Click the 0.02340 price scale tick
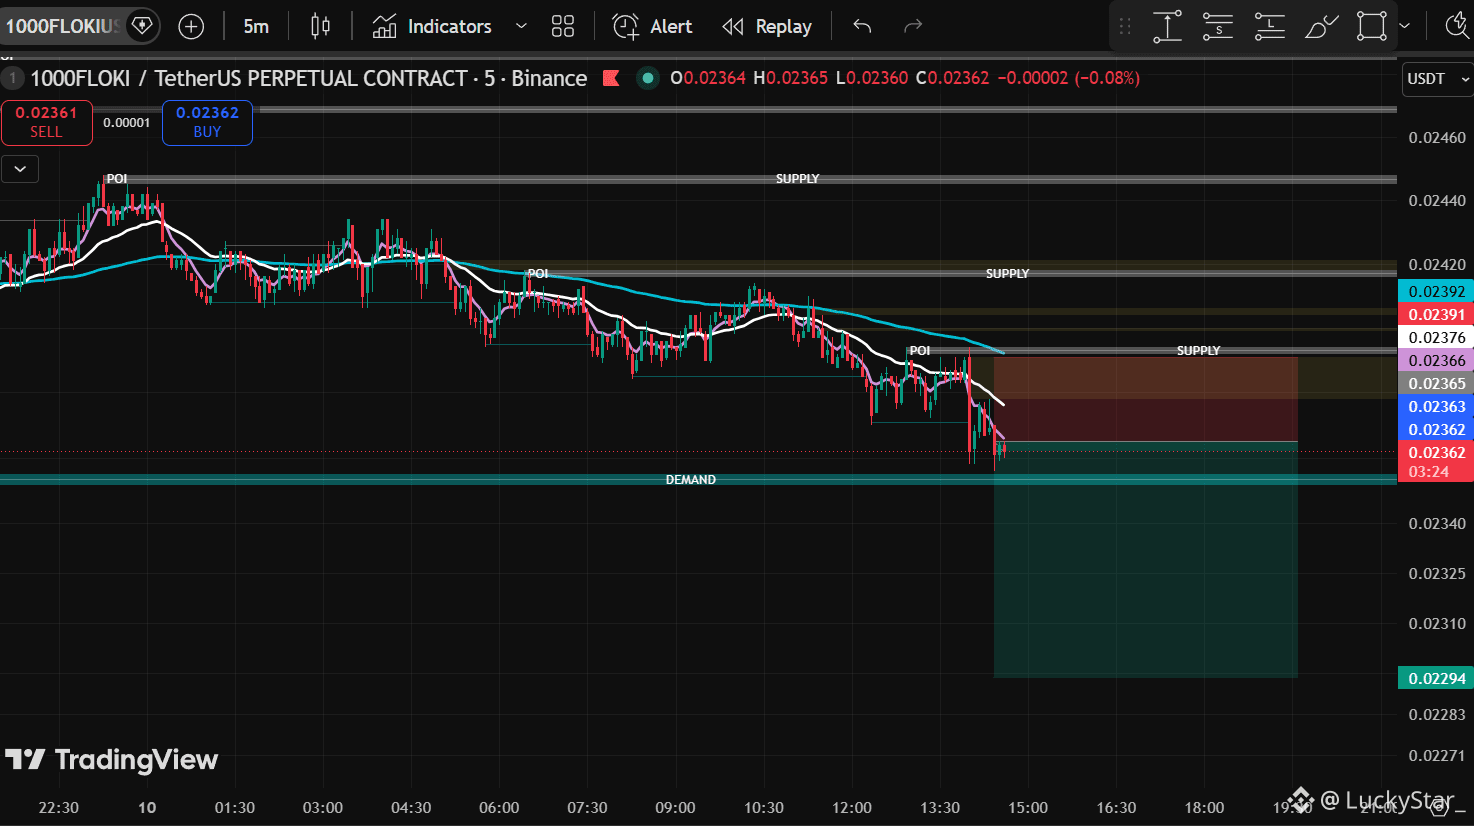Screen dimensions: 1474x826 coord(1437,524)
